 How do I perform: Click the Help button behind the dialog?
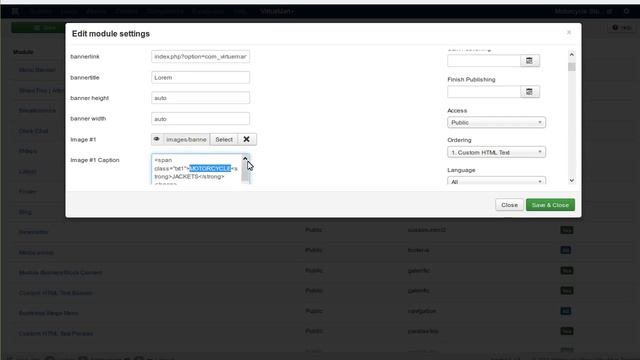pyautogui.click(x=622, y=28)
